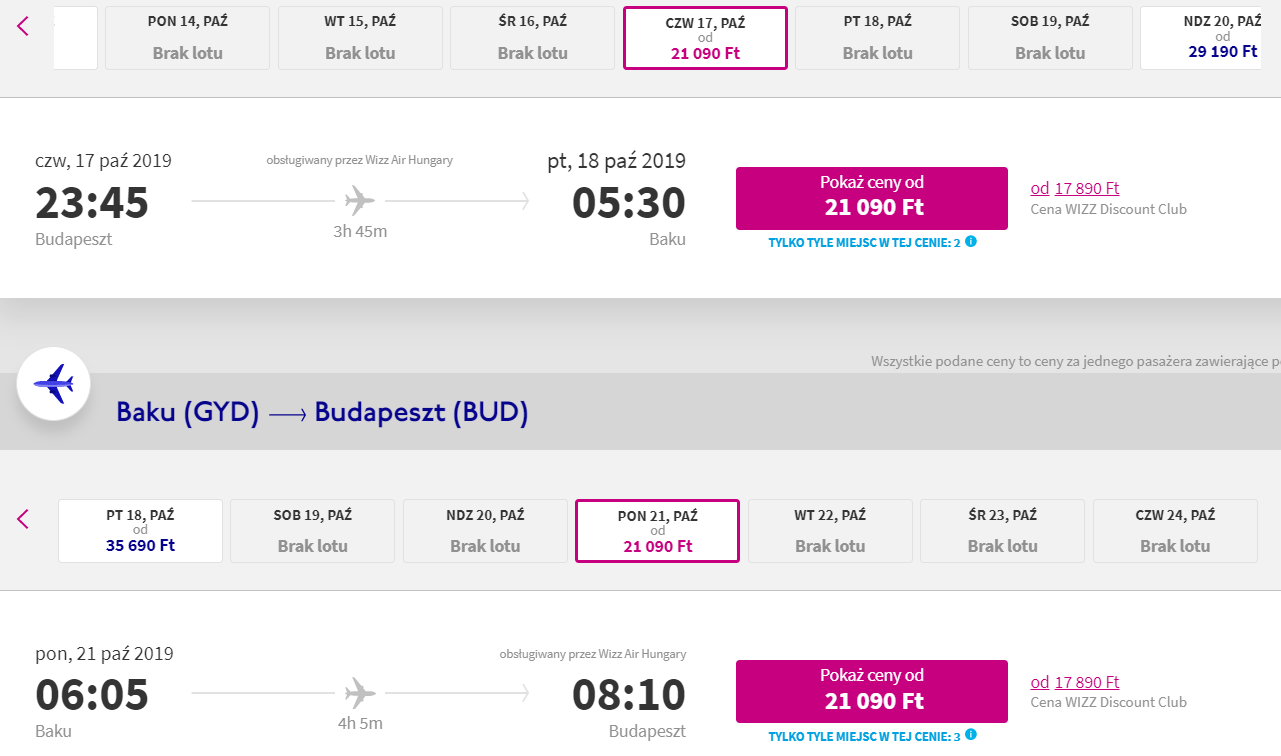Open outbound WIZZ Discount Club price 17 890 Ft
The height and width of the screenshot is (756, 1281).
coord(1075,188)
